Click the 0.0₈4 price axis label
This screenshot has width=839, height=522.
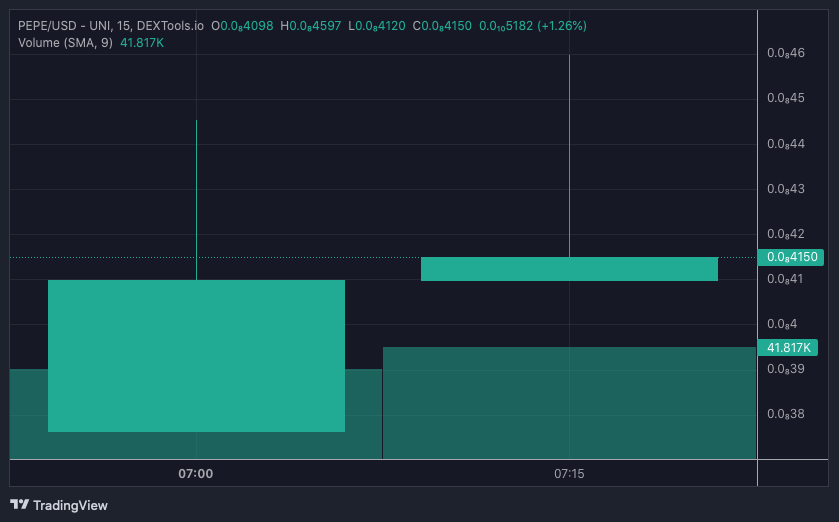(782, 324)
